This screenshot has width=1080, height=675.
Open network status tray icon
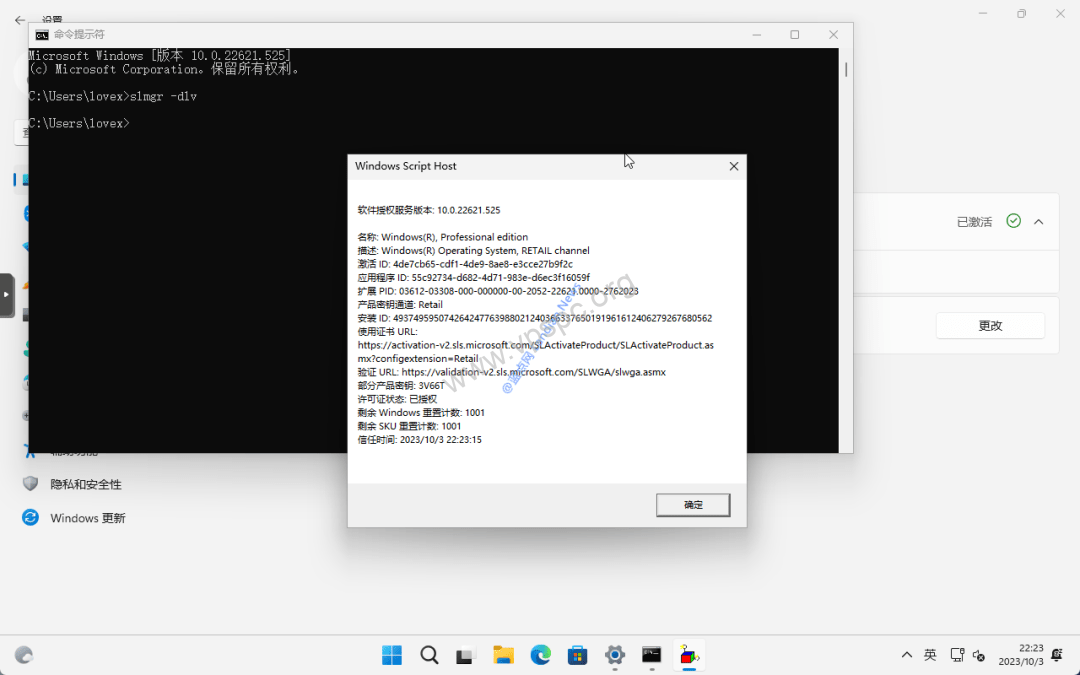point(957,655)
